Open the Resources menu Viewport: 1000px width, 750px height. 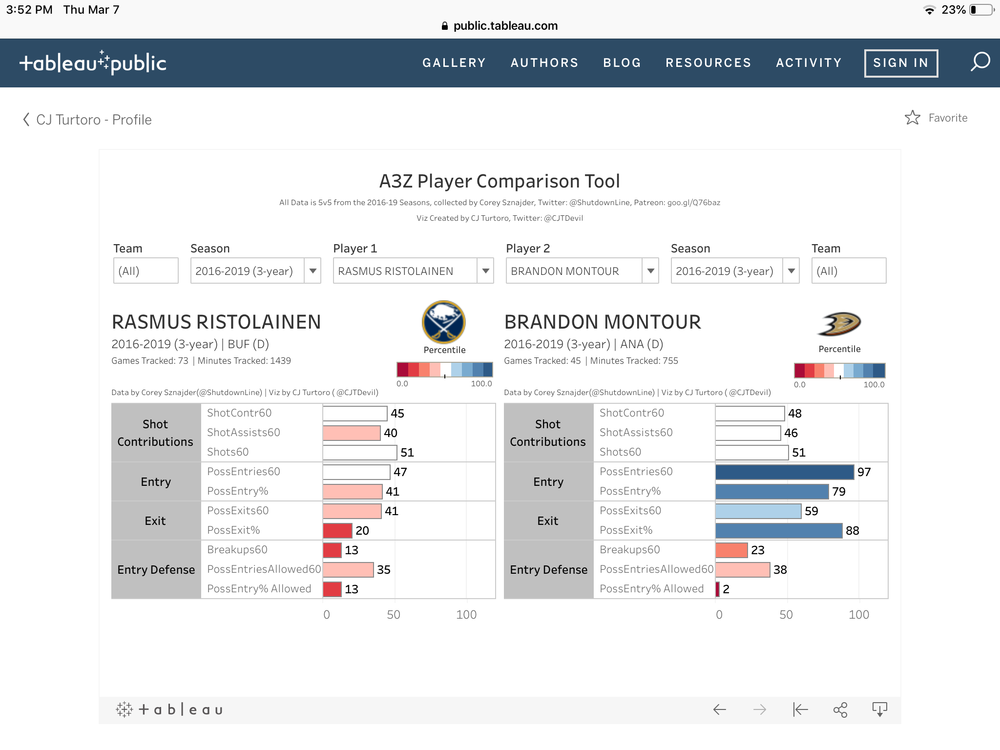point(708,62)
